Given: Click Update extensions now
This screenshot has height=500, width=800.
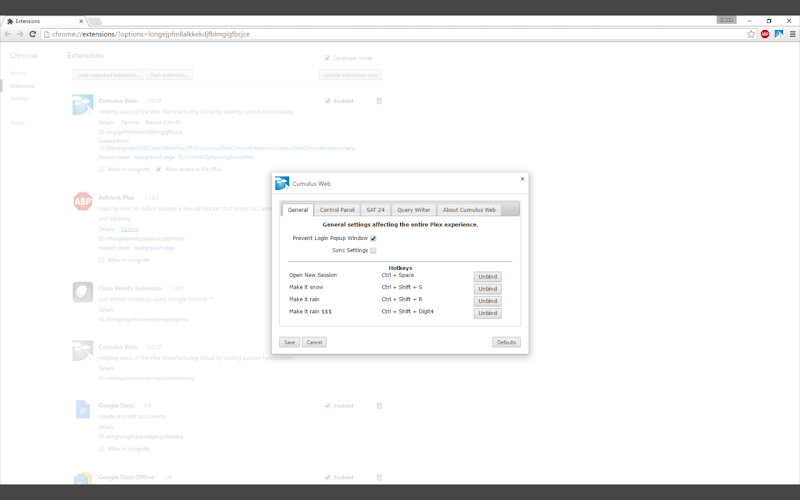Looking at the screenshot, I should [x=351, y=75].
